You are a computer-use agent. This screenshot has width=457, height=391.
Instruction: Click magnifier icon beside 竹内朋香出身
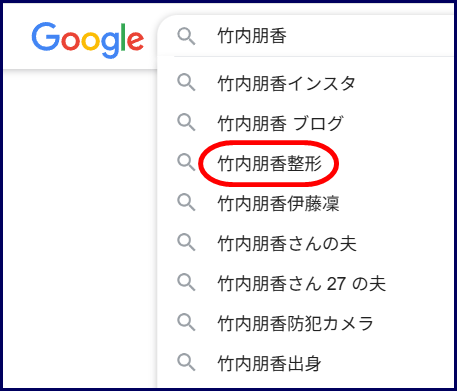pos(186,362)
